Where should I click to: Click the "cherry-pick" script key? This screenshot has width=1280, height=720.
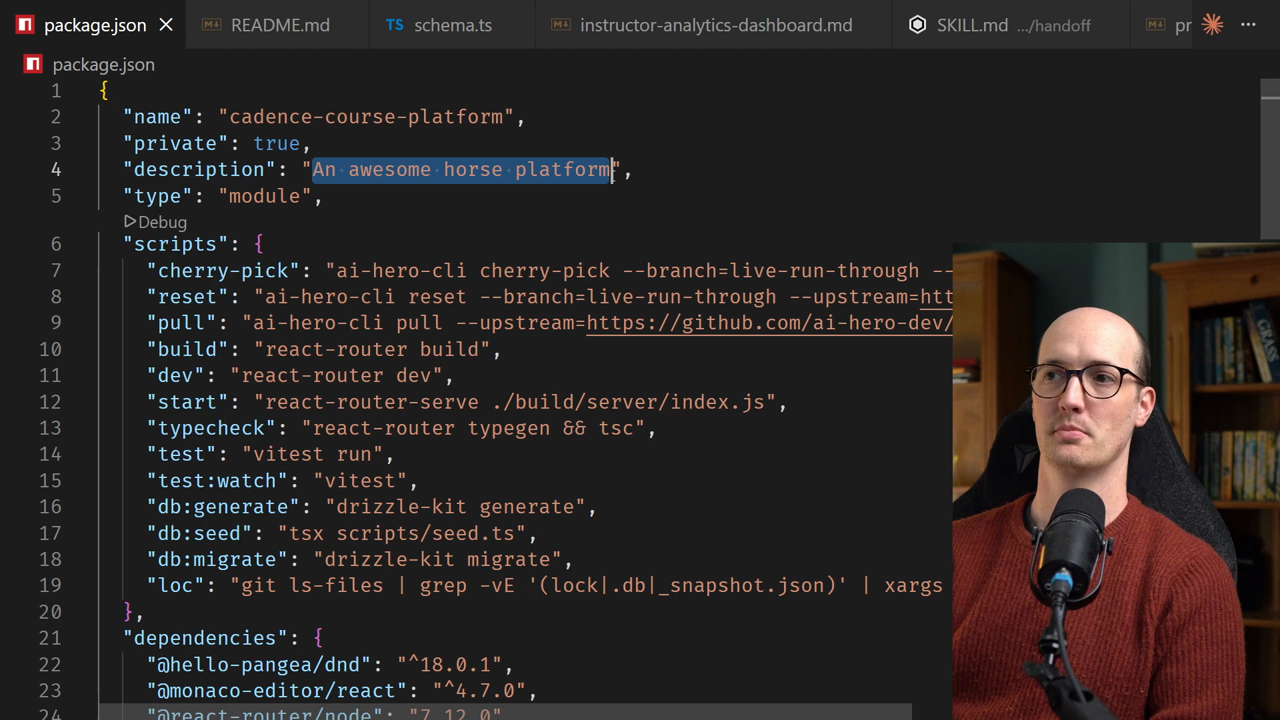223,271
